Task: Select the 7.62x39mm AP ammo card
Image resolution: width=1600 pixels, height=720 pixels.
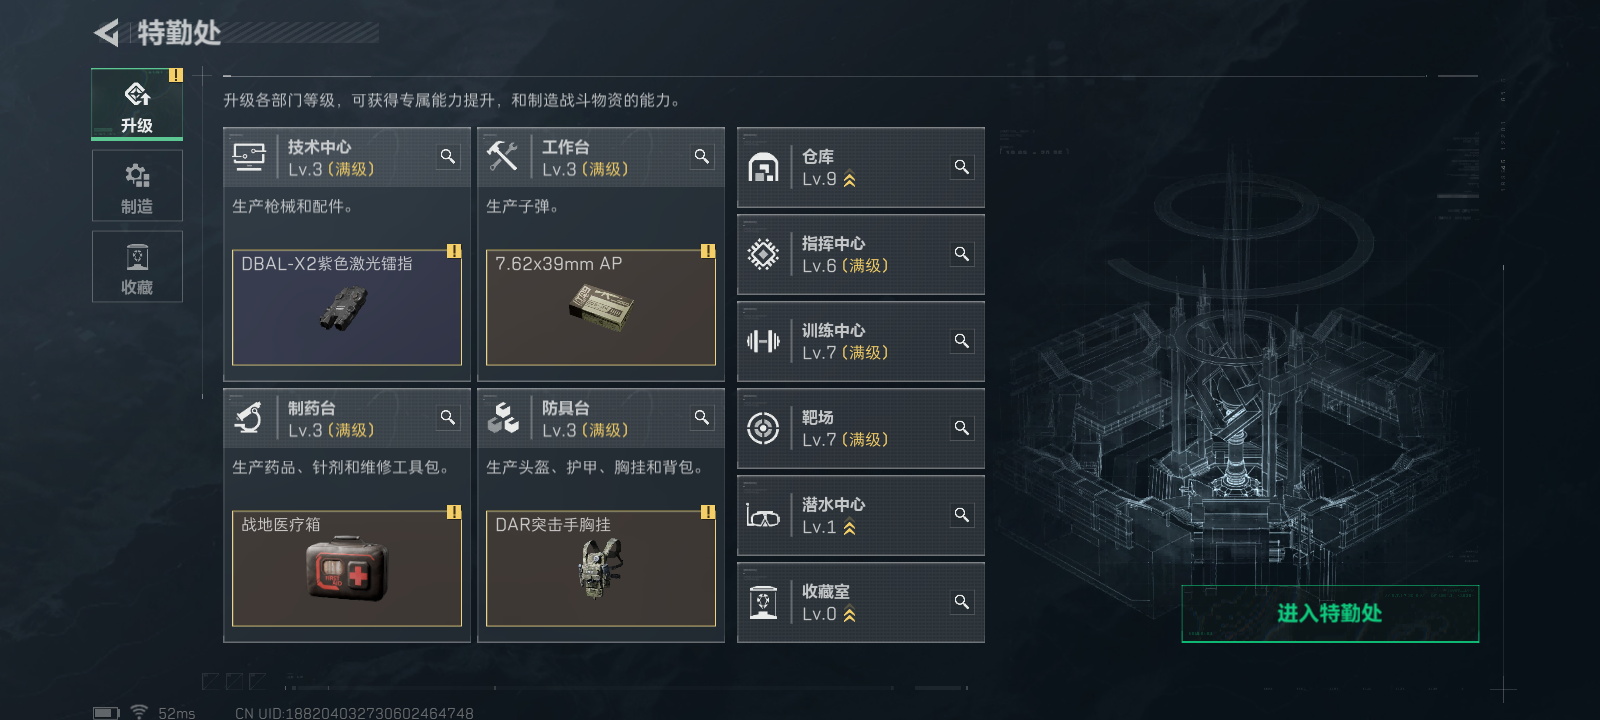Action: click(601, 307)
